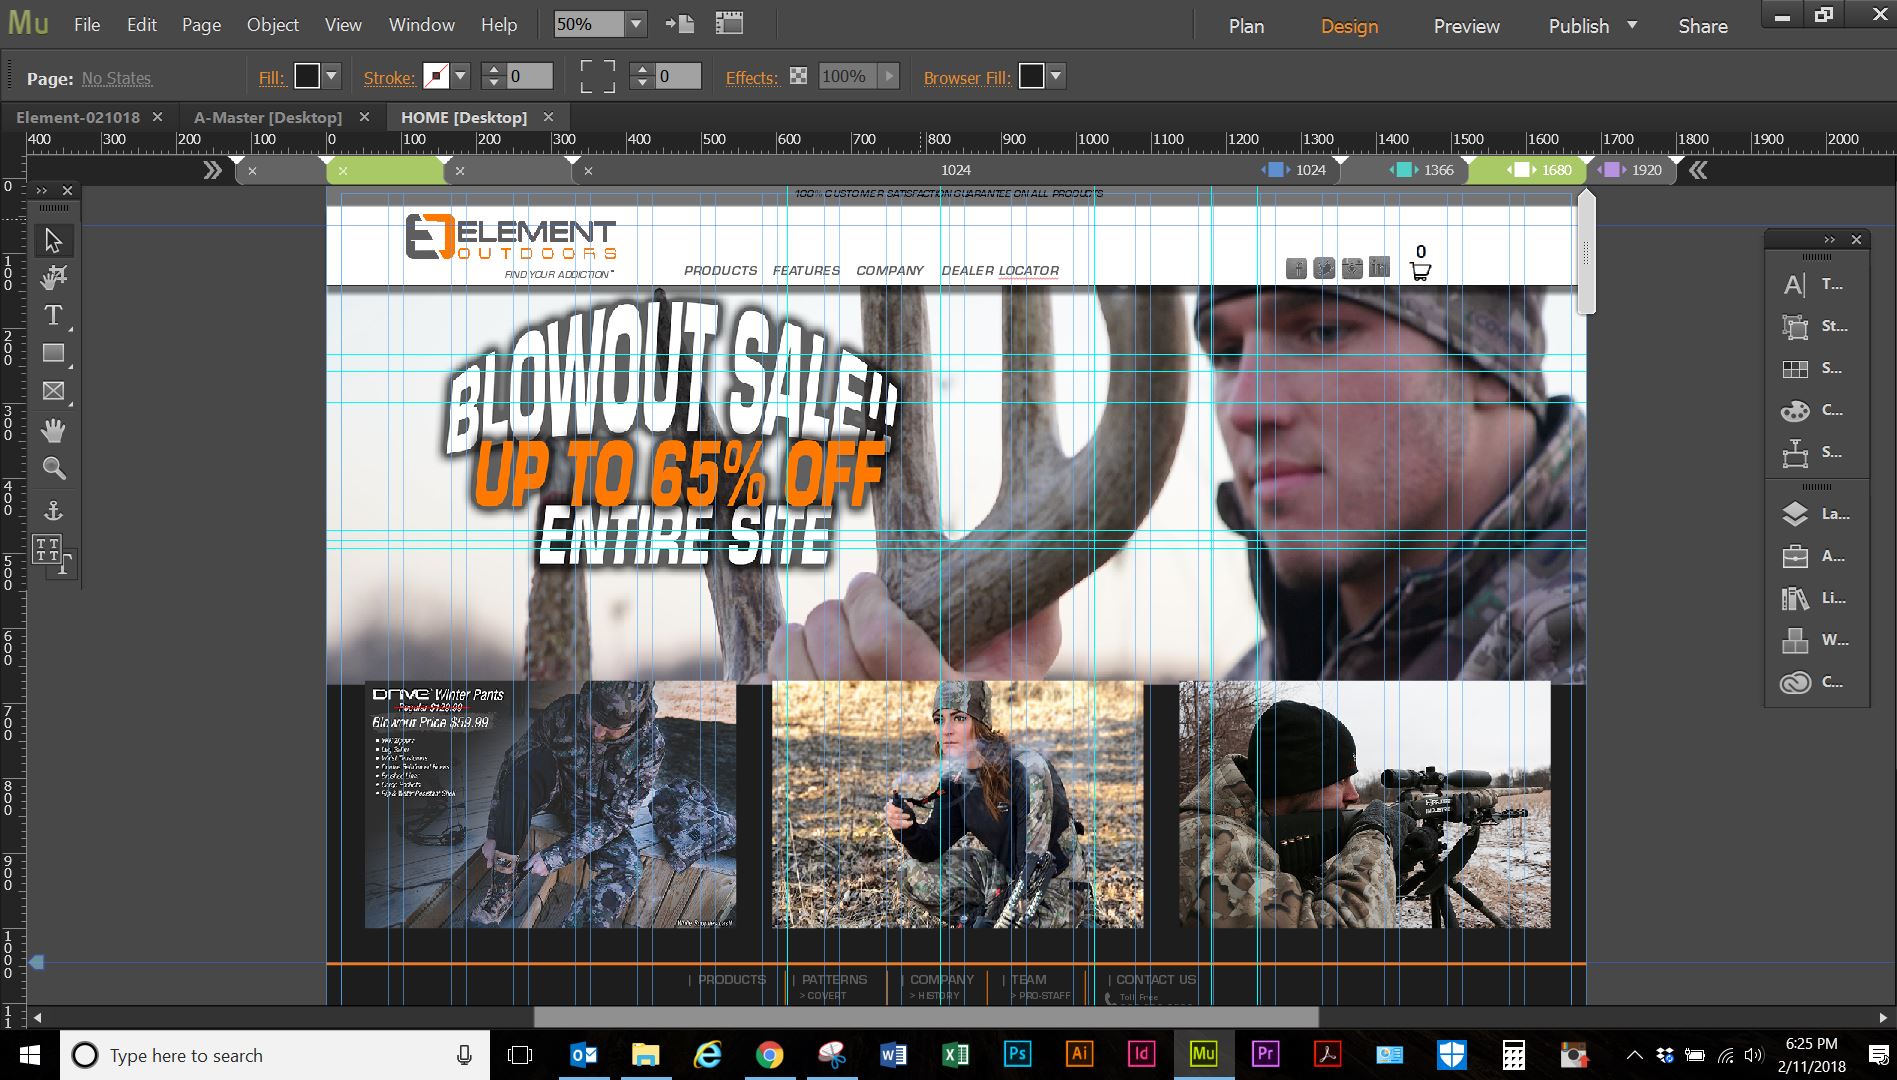Open File Explorer from the taskbar
The width and height of the screenshot is (1897, 1080).
[x=645, y=1054]
